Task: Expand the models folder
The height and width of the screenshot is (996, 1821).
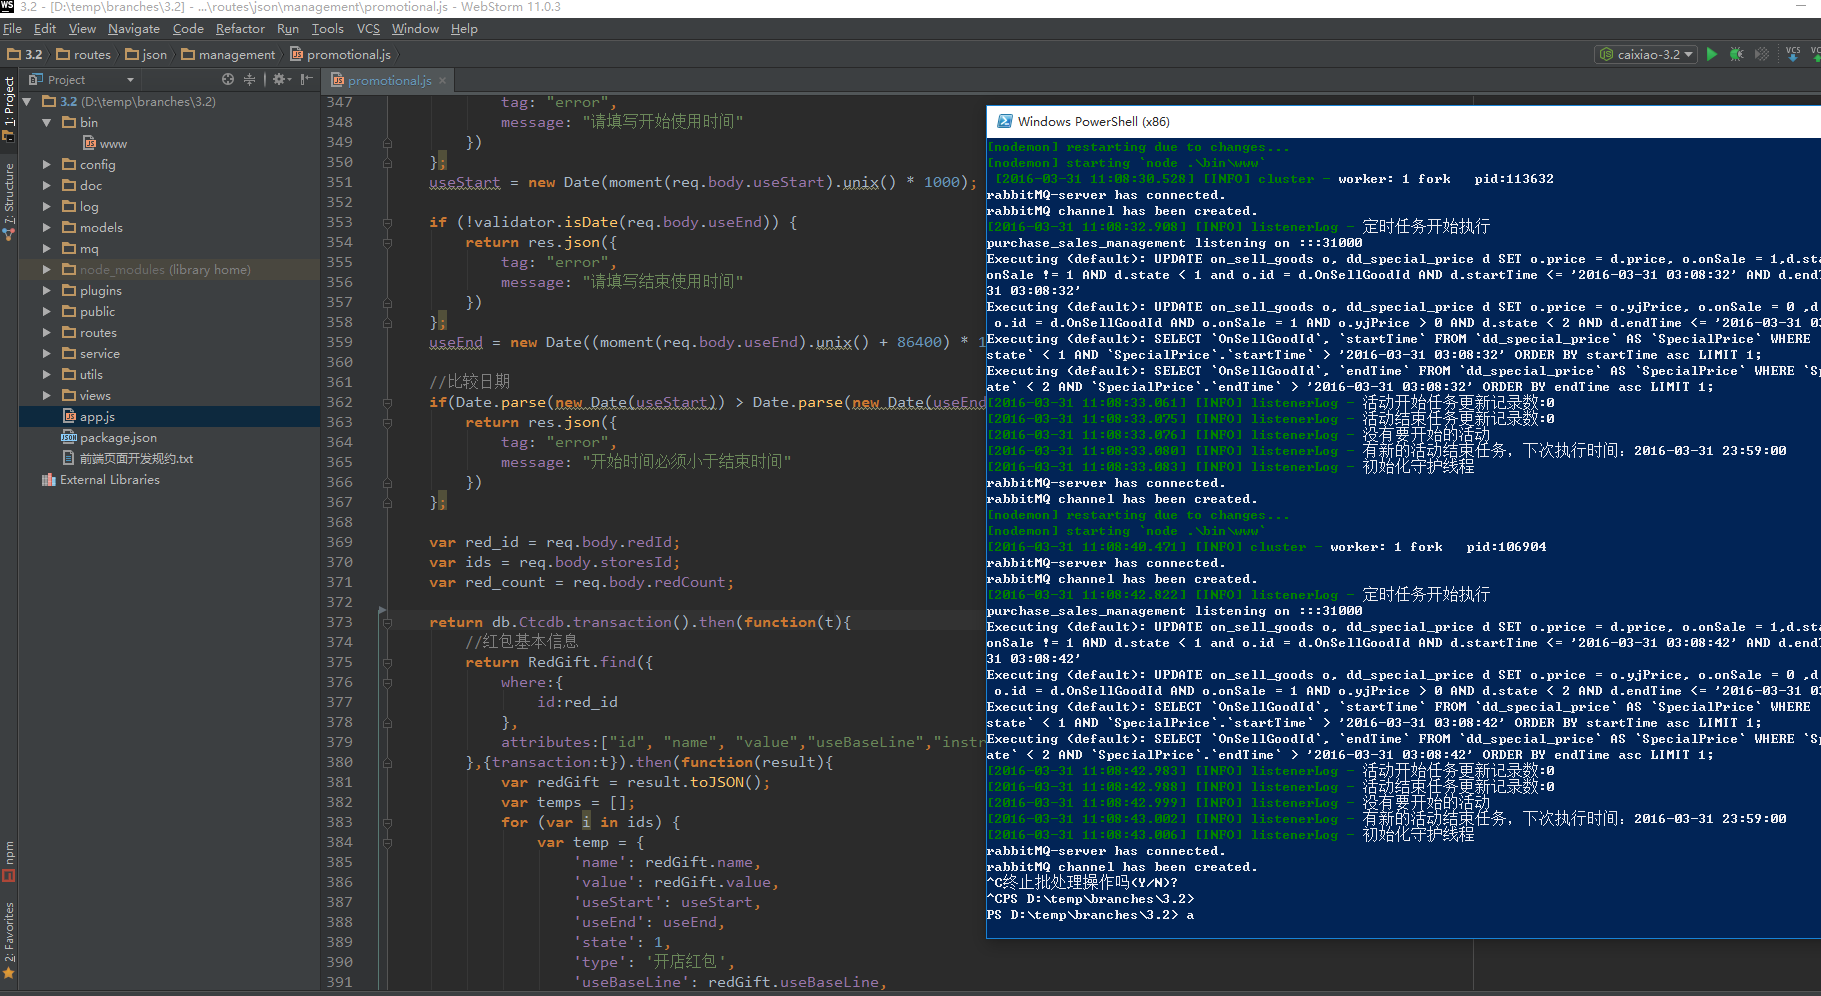Action: [x=46, y=227]
